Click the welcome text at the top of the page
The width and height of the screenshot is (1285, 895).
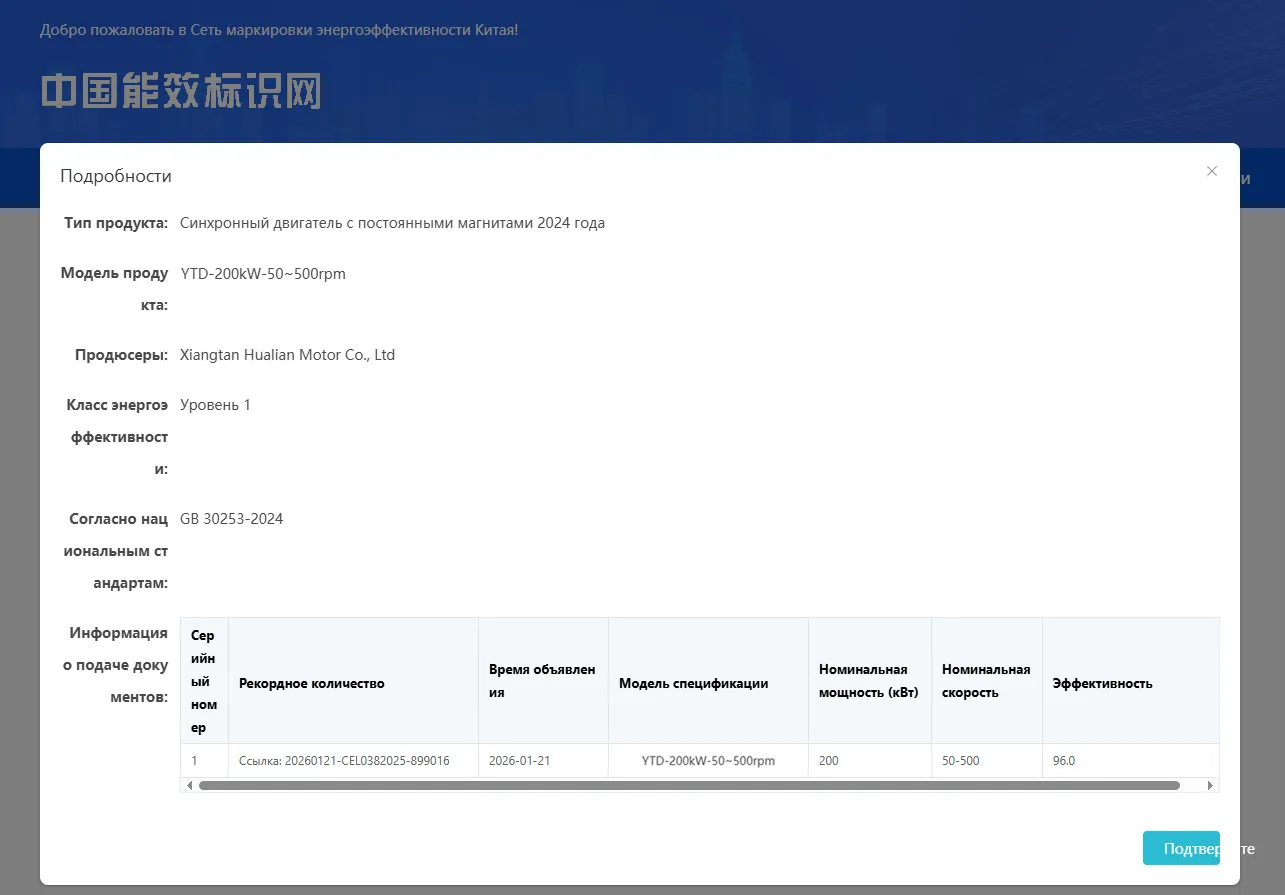(x=279, y=30)
